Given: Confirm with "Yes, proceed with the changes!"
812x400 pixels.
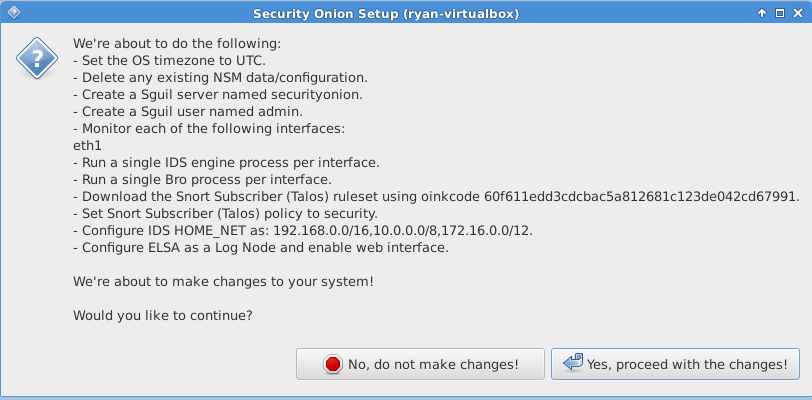Looking at the screenshot, I should point(675,364).
